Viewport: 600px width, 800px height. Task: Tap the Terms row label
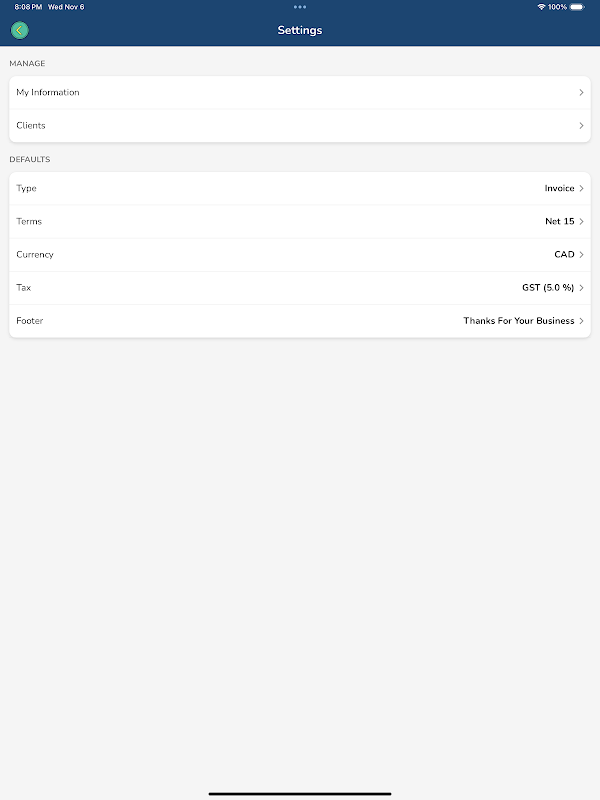[x=29, y=221]
